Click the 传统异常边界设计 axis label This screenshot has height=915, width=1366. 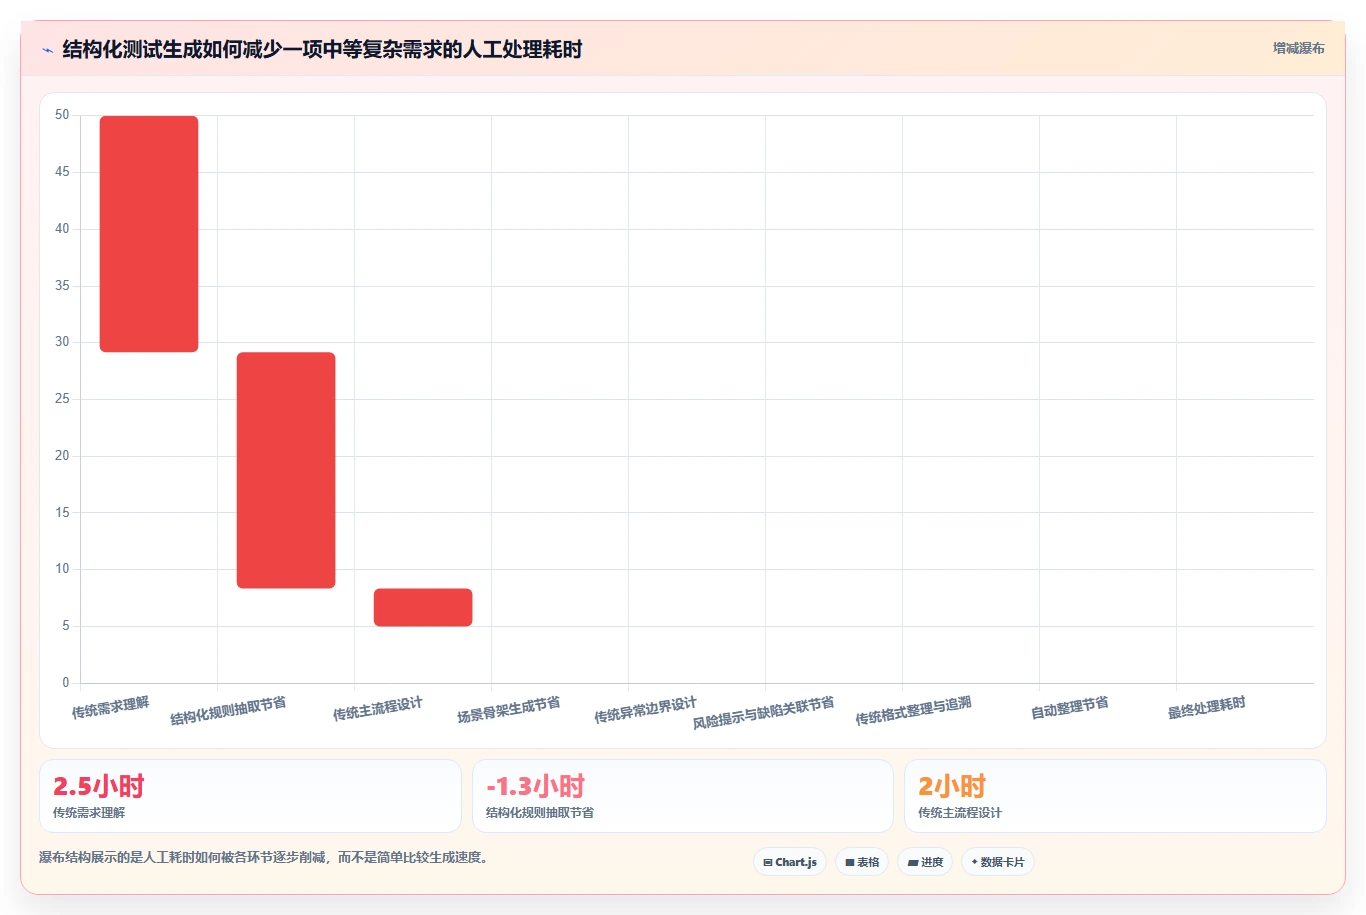(x=645, y=710)
